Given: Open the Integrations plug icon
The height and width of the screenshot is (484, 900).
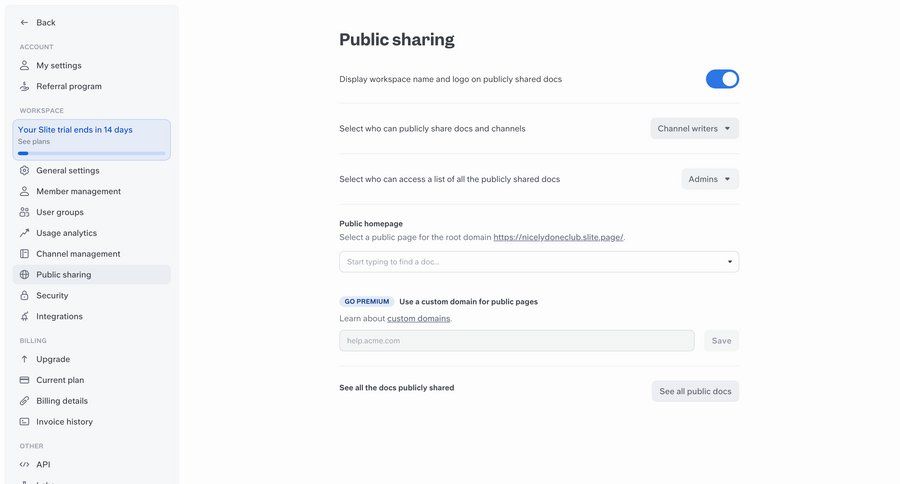Looking at the screenshot, I should coord(25,317).
